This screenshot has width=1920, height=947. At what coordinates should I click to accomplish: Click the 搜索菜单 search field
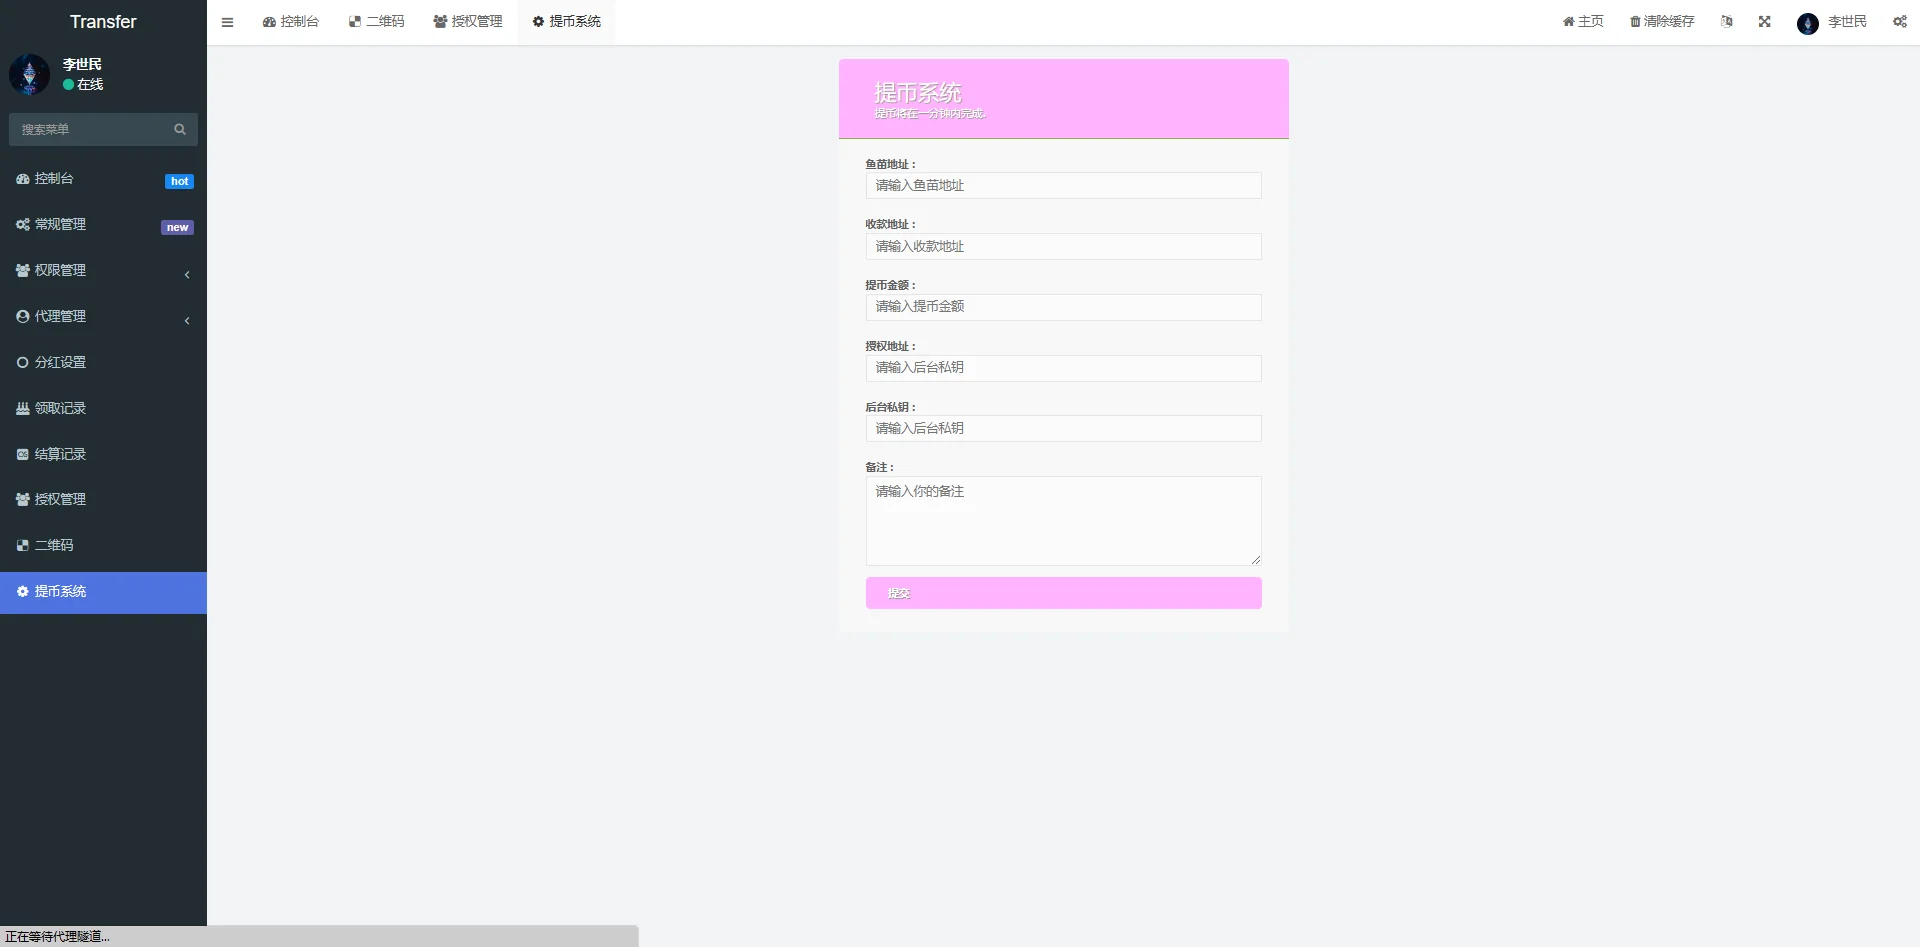point(90,129)
